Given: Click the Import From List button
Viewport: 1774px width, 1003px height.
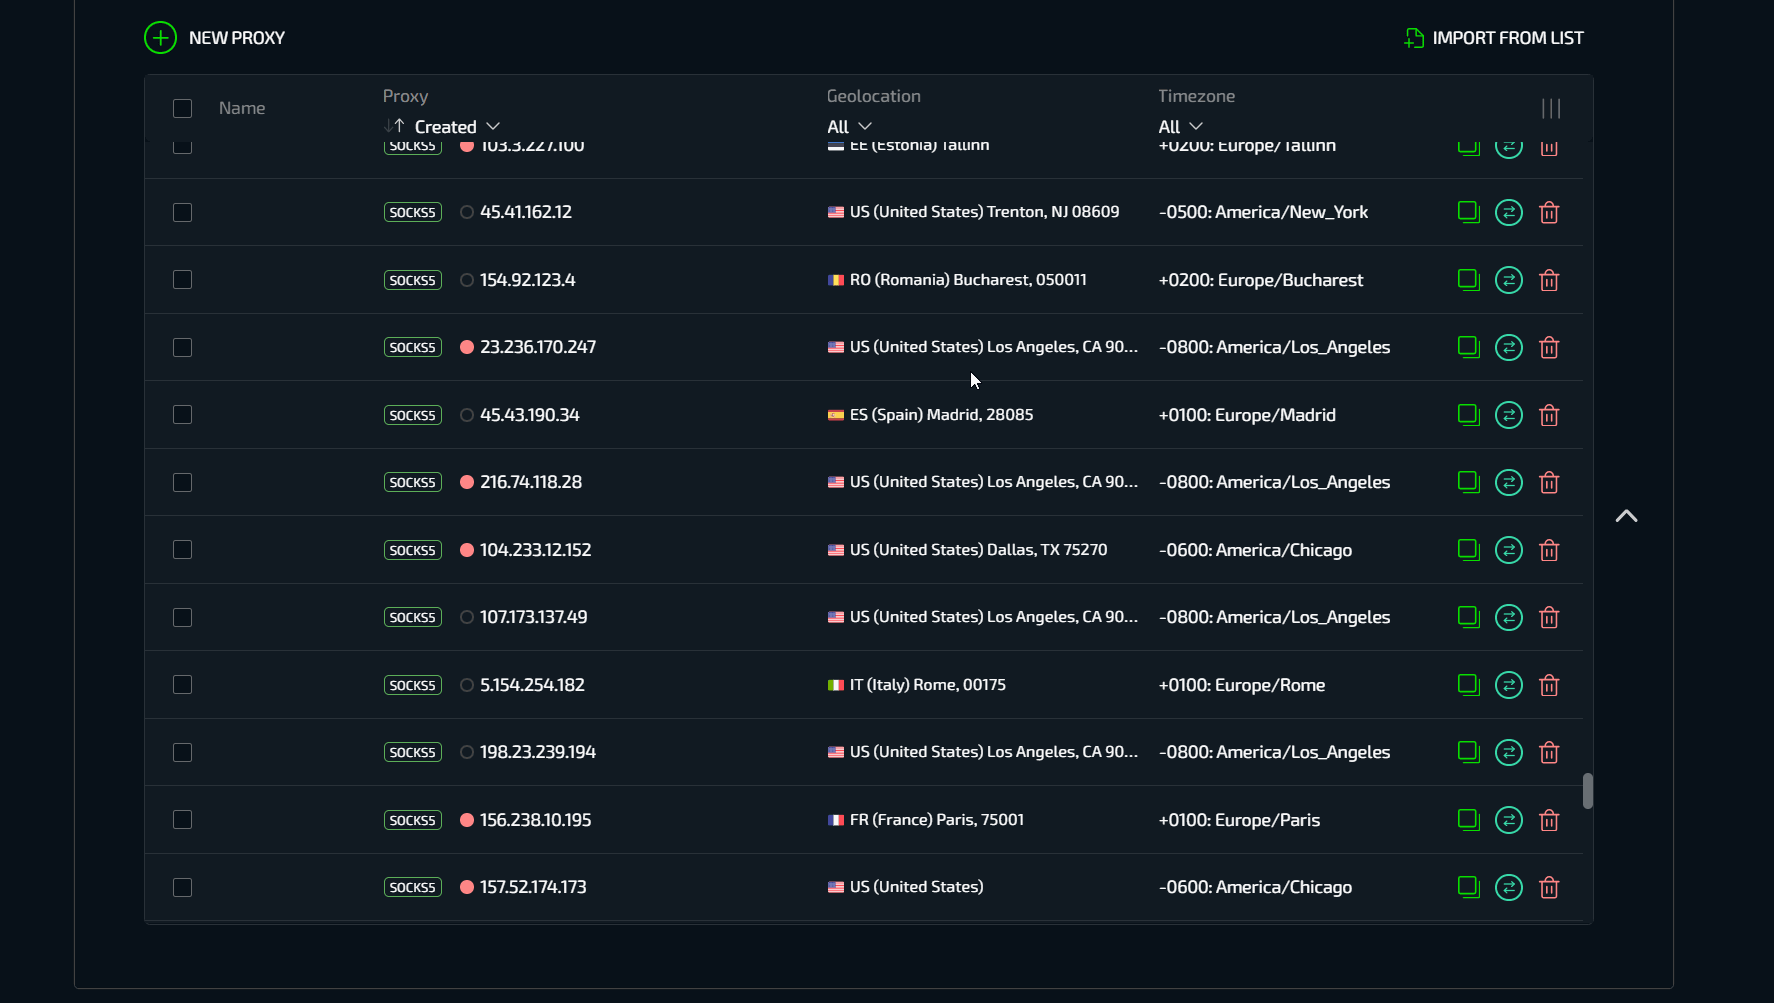Looking at the screenshot, I should [x=1494, y=38].
